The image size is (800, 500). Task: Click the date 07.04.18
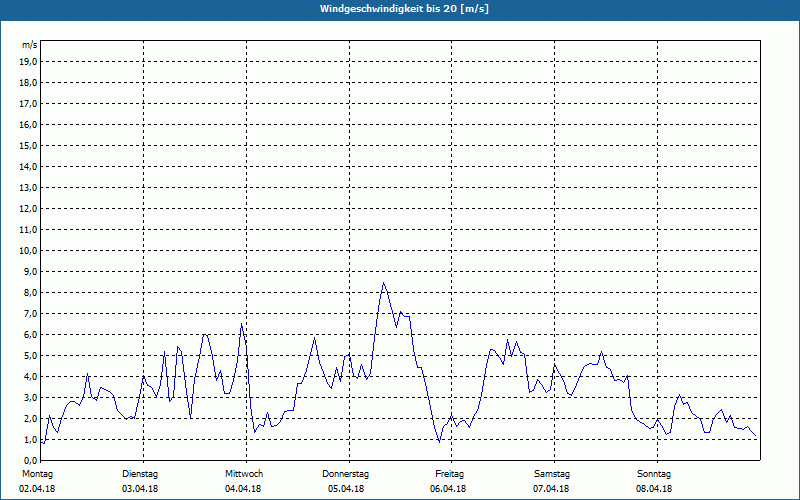(x=551, y=489)
